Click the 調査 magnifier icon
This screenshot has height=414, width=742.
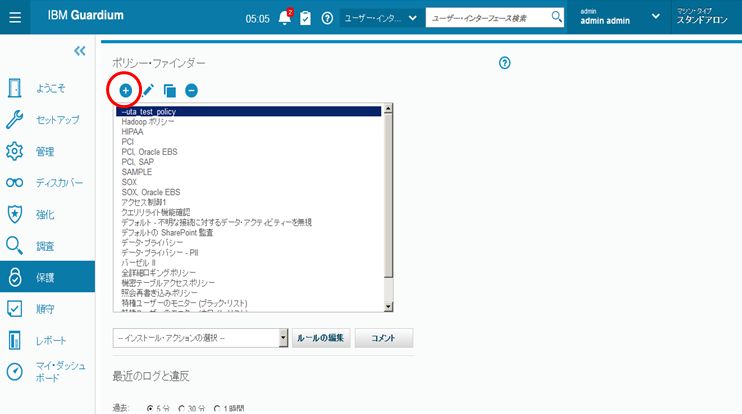(15, 246)
